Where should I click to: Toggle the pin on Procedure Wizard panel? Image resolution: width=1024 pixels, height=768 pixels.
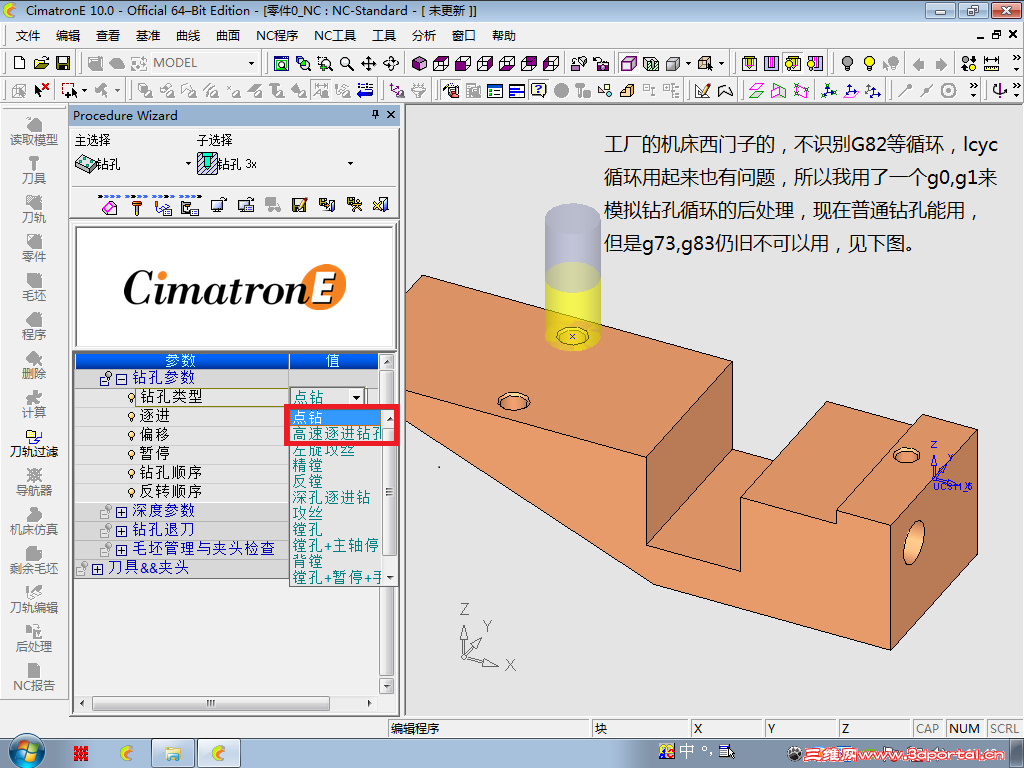tap(375, 115)
